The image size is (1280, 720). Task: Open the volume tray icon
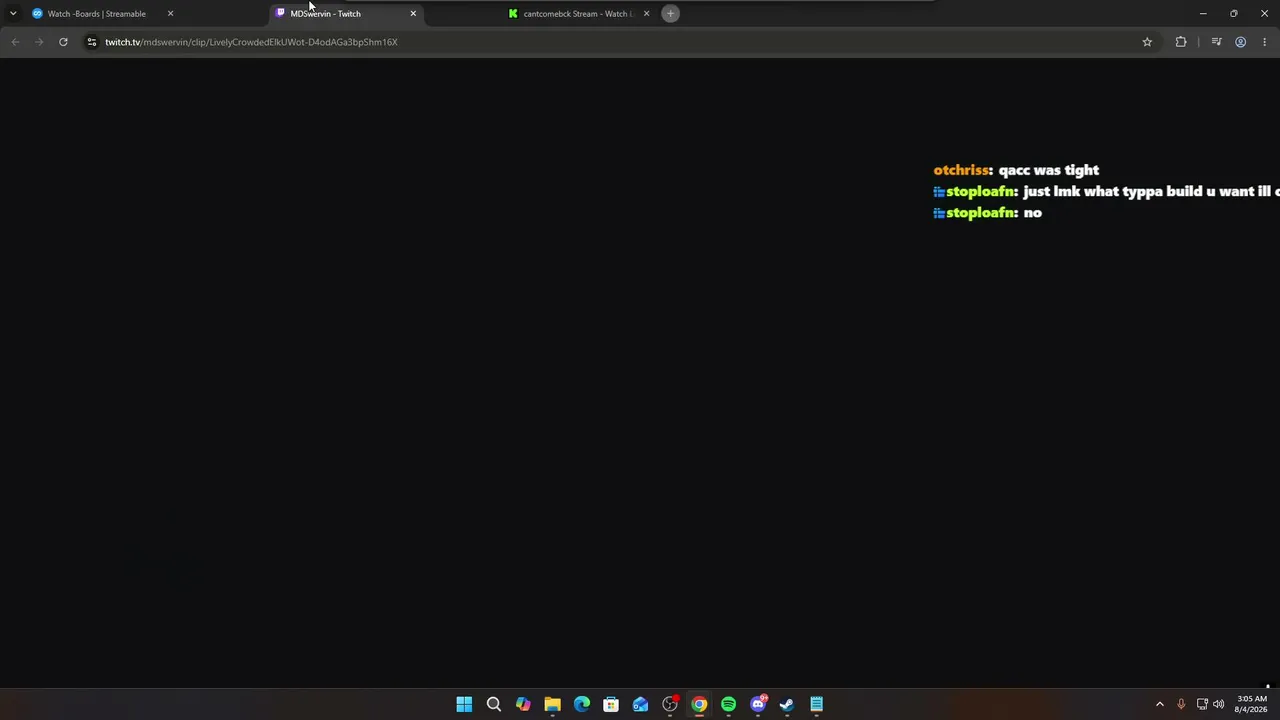[1218, 704]
